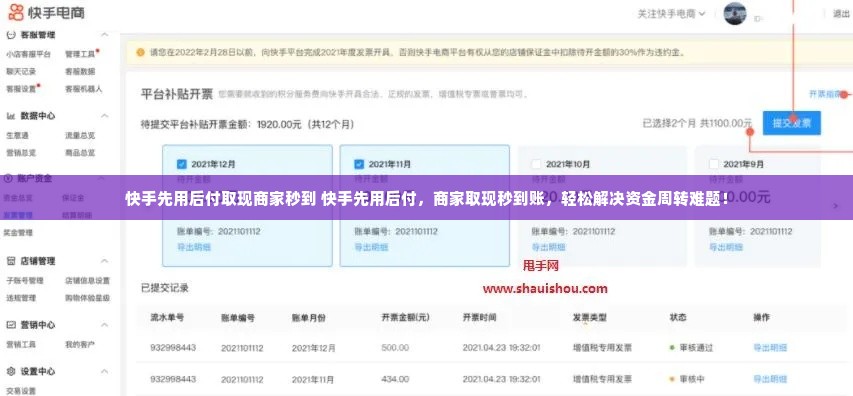Click the blue 提交发票 button
Viewport: 853px width, 396px height.
pos(792,123)
